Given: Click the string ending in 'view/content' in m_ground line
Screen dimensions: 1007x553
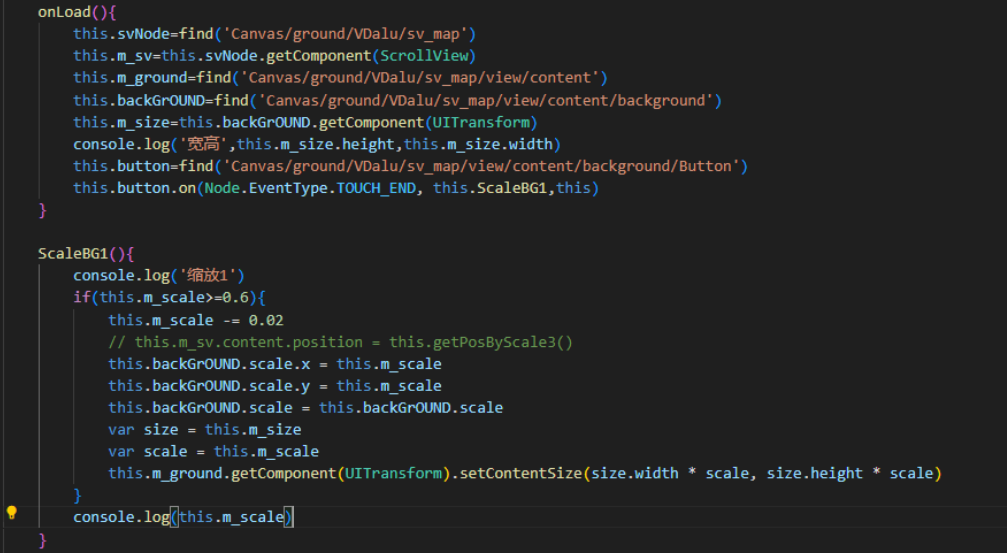Looking at the screenshot, I should tap(419, 77).
